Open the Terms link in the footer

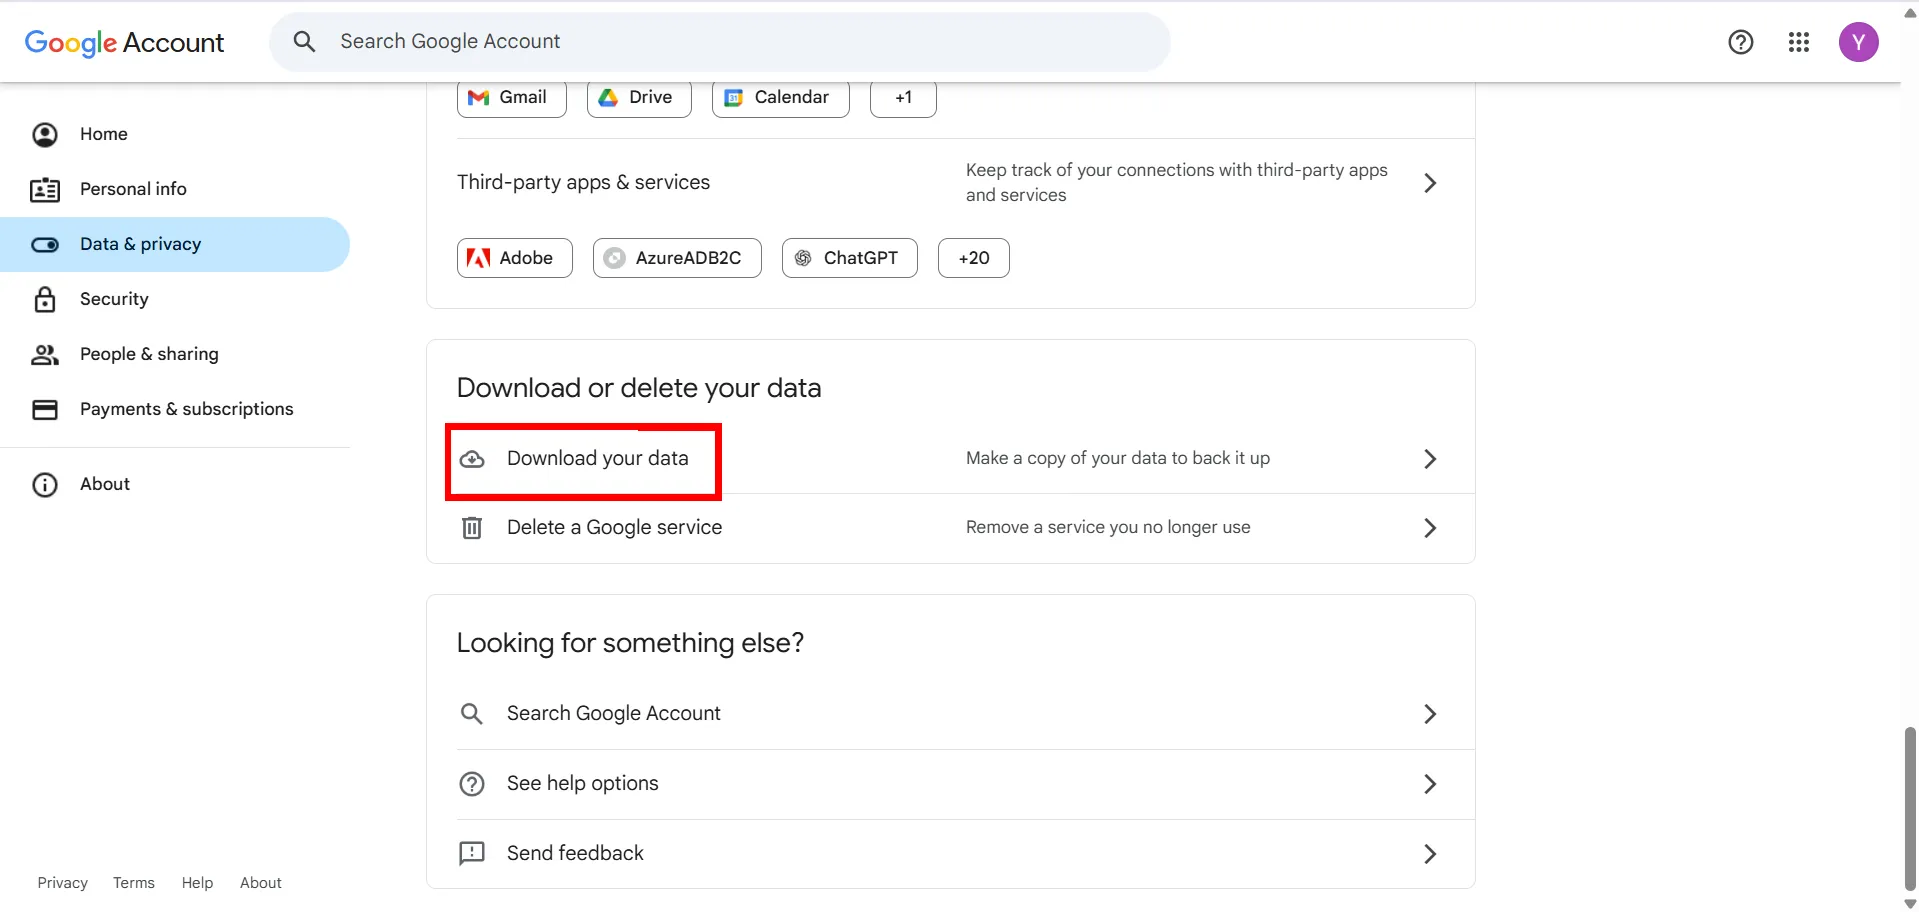click(x=133, y=882)
